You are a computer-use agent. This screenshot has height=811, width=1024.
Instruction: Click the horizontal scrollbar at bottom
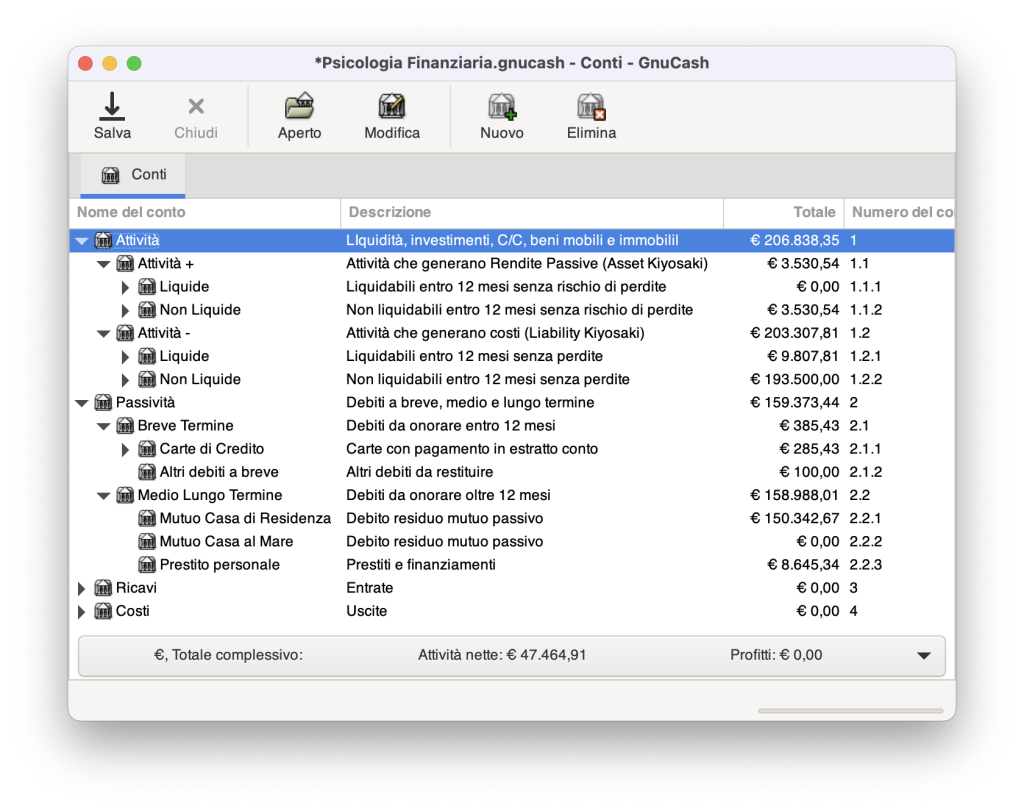pyautogui.click(x=850, y=710)
